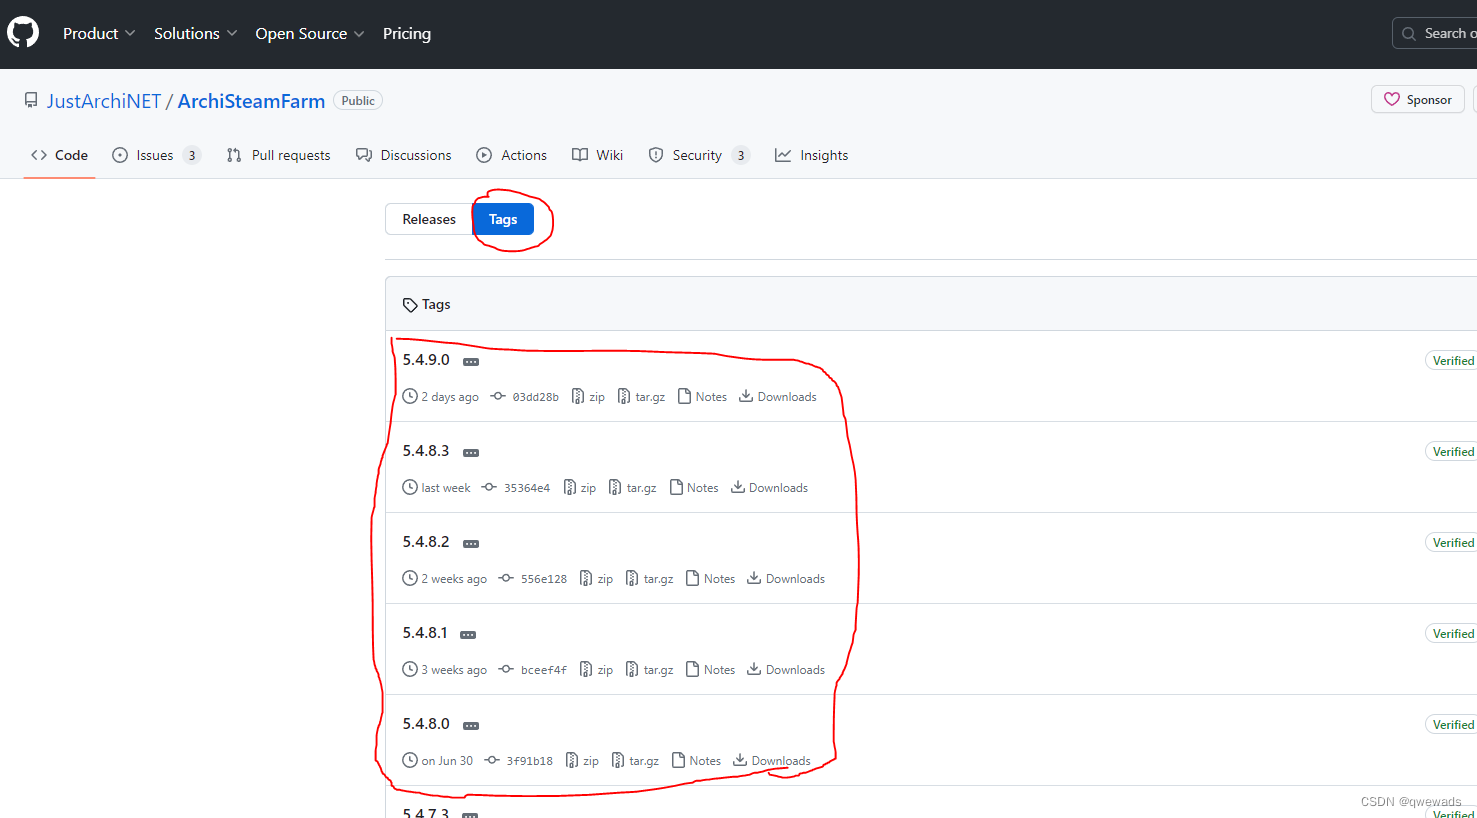The image size is (1477, 818).
Task: Click the Sponsor button
Action: [x=1418, y=100]
